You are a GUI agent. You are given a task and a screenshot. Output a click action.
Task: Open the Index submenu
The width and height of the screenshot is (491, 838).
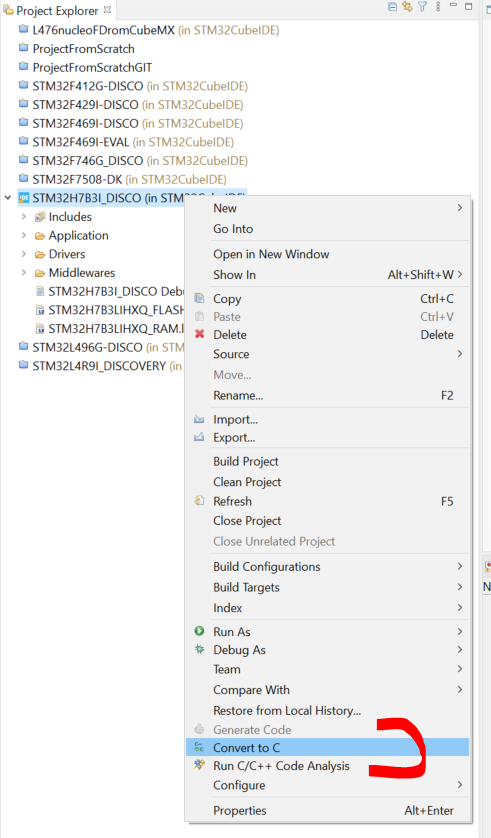[x=328, y=608]
